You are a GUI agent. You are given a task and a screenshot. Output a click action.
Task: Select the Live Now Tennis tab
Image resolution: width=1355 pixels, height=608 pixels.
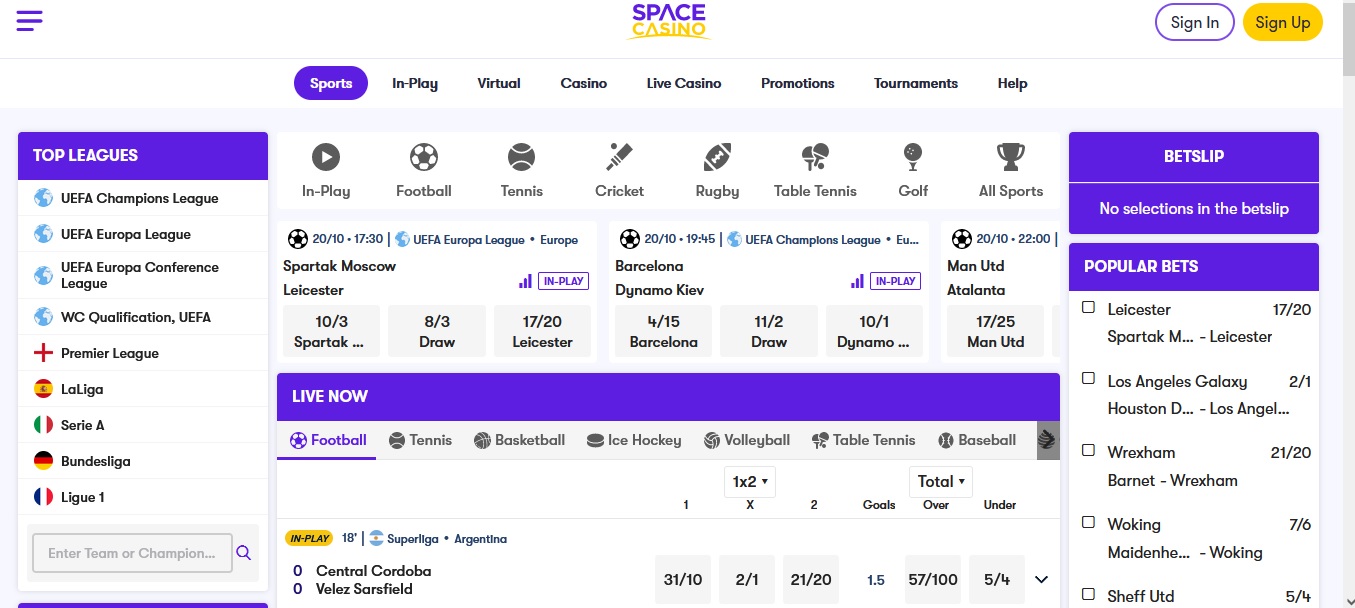pos(420,440)
